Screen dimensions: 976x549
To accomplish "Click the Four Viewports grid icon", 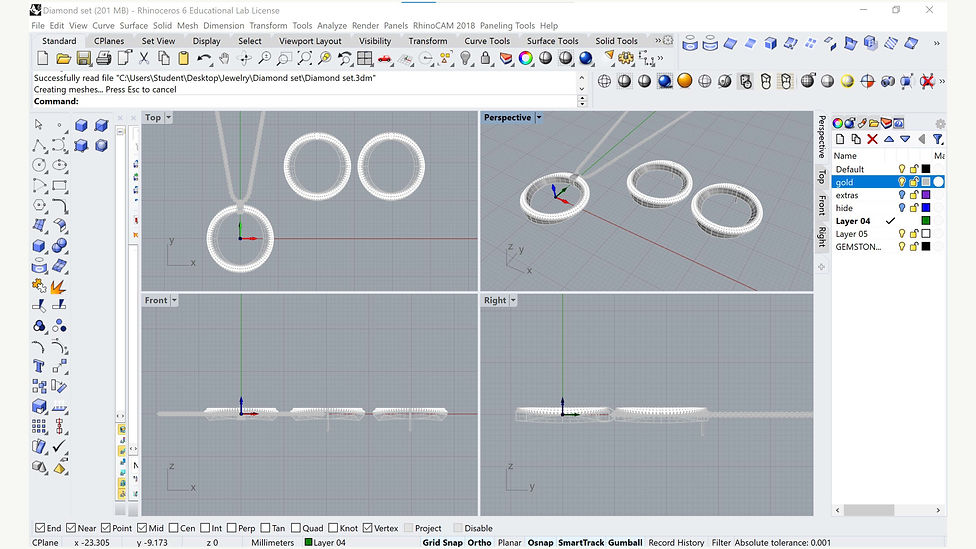I will pos(365,59).
